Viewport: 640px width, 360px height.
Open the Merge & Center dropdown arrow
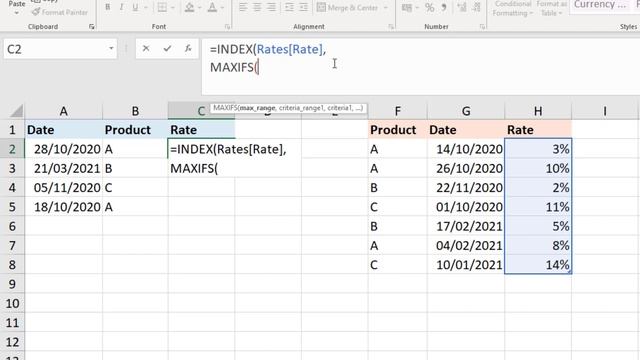tap(385, 7)
